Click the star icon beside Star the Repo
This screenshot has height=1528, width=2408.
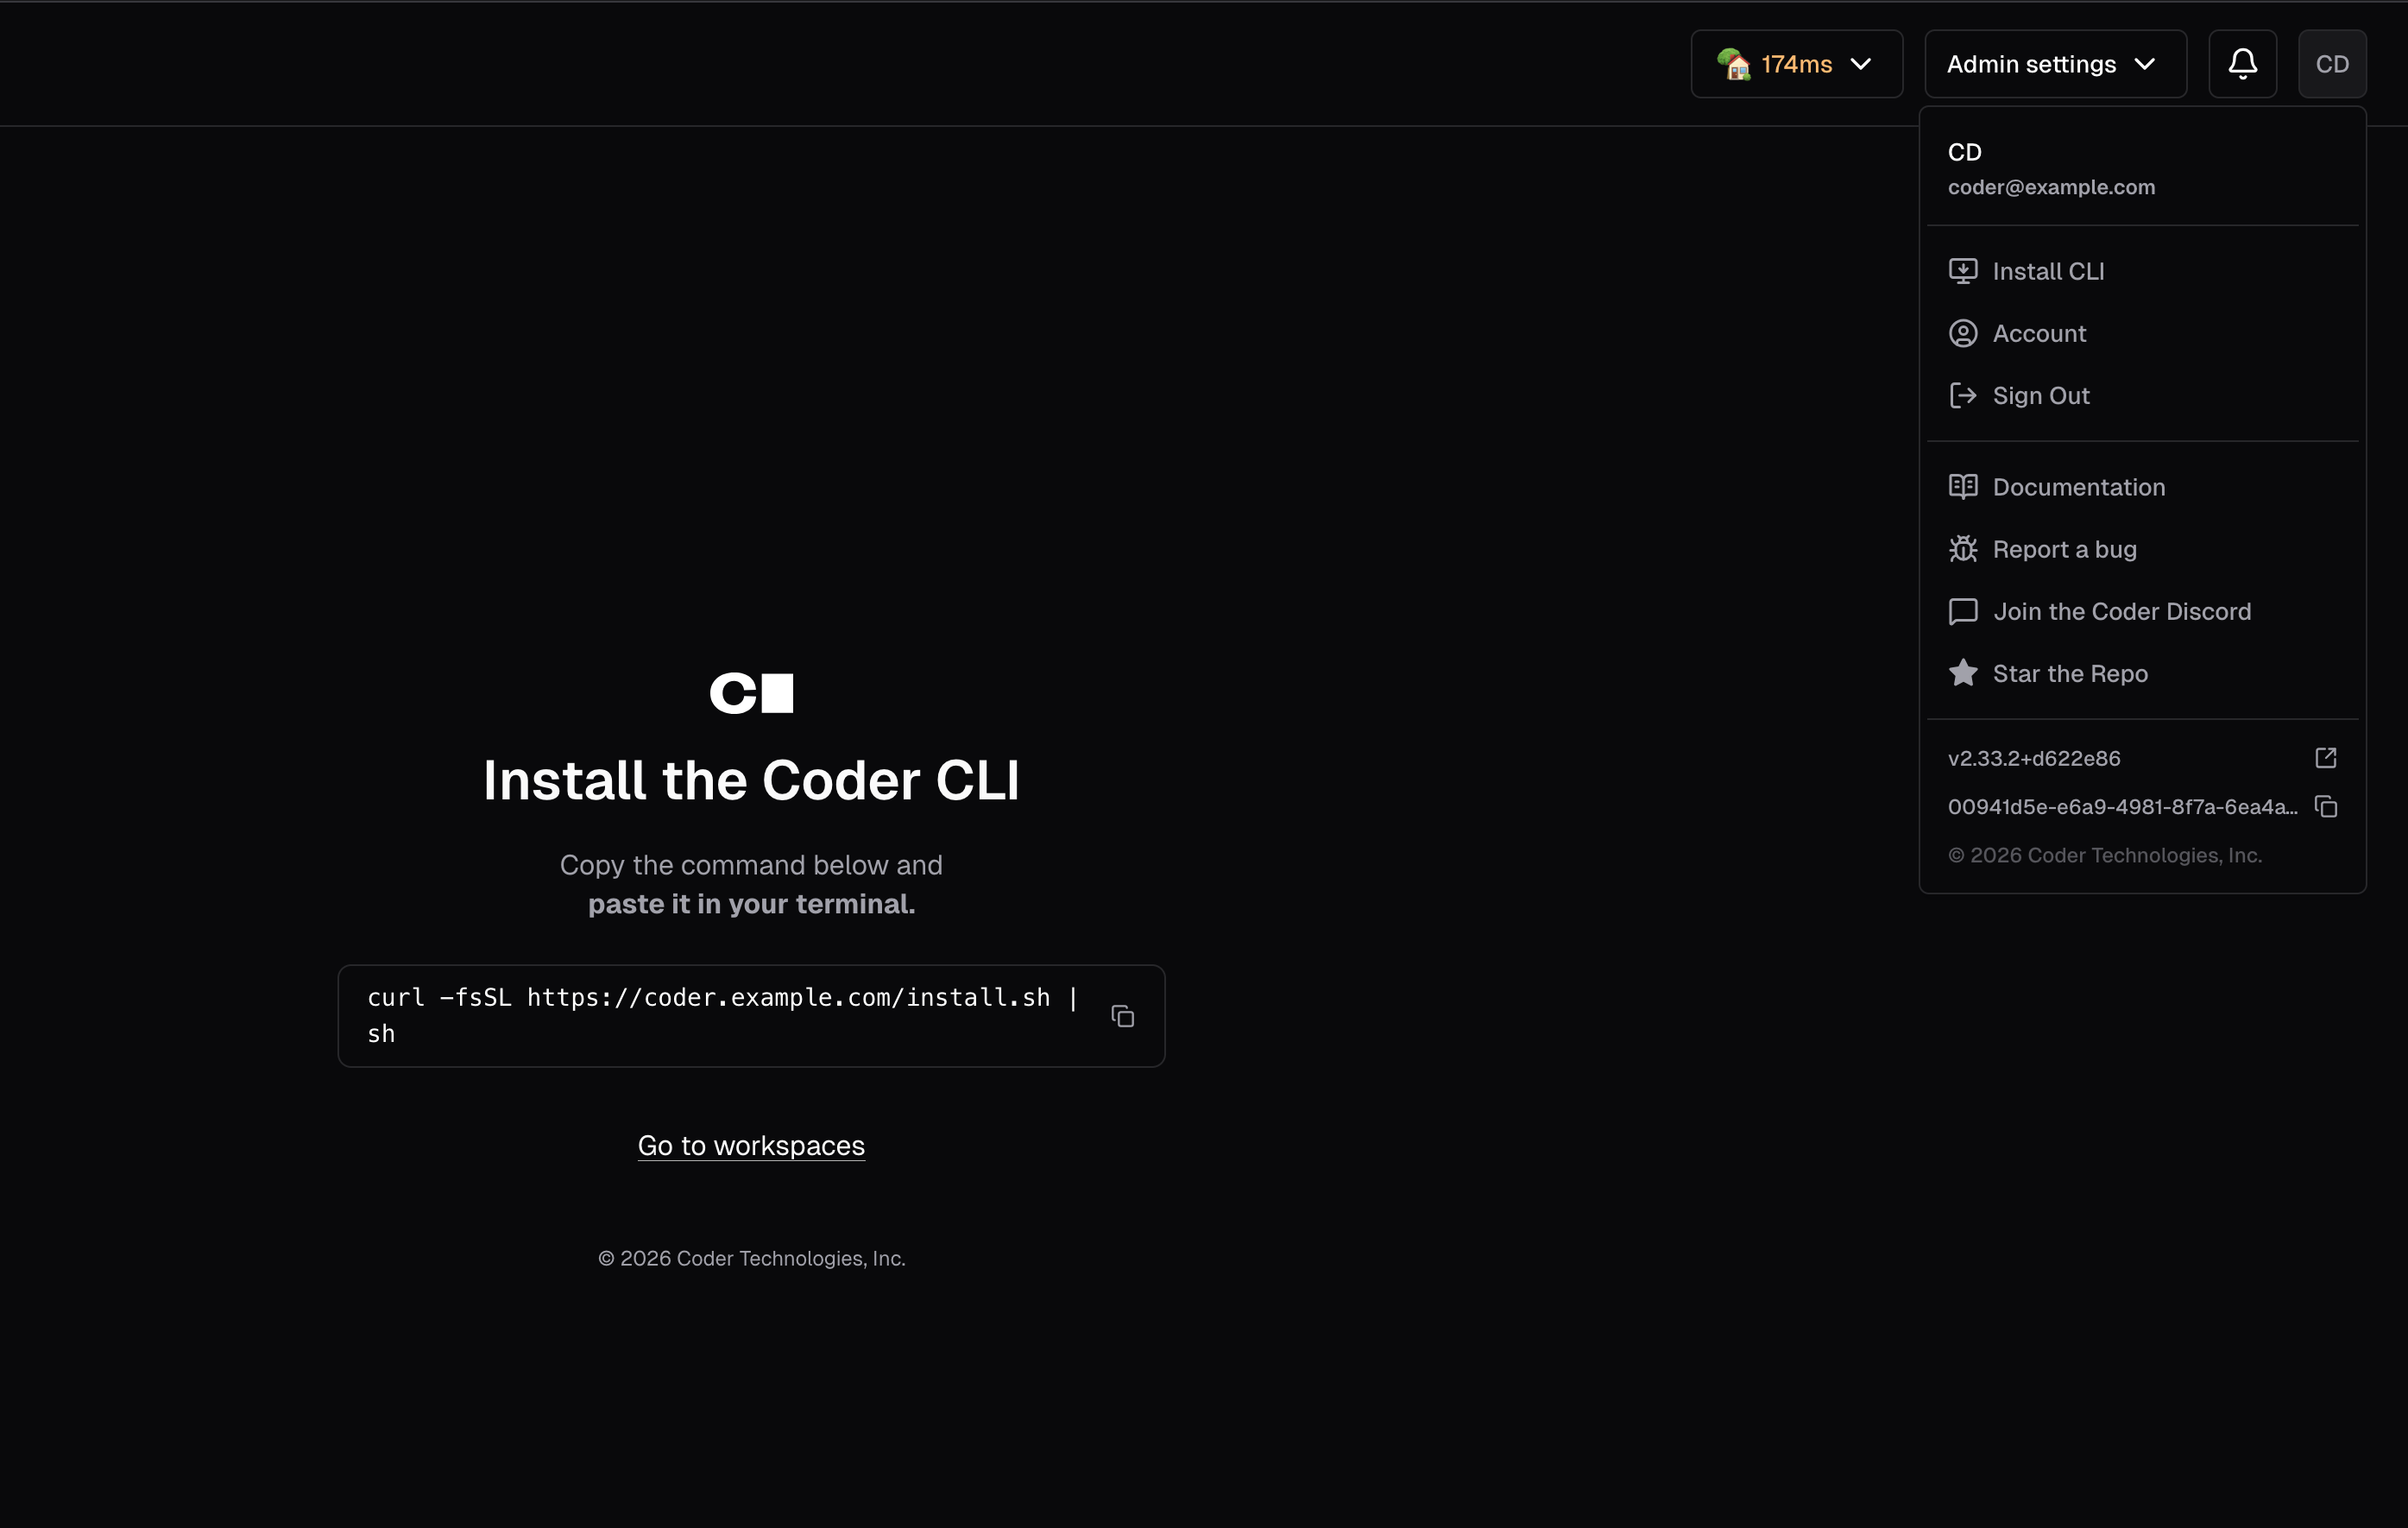tap(1962, 672)
